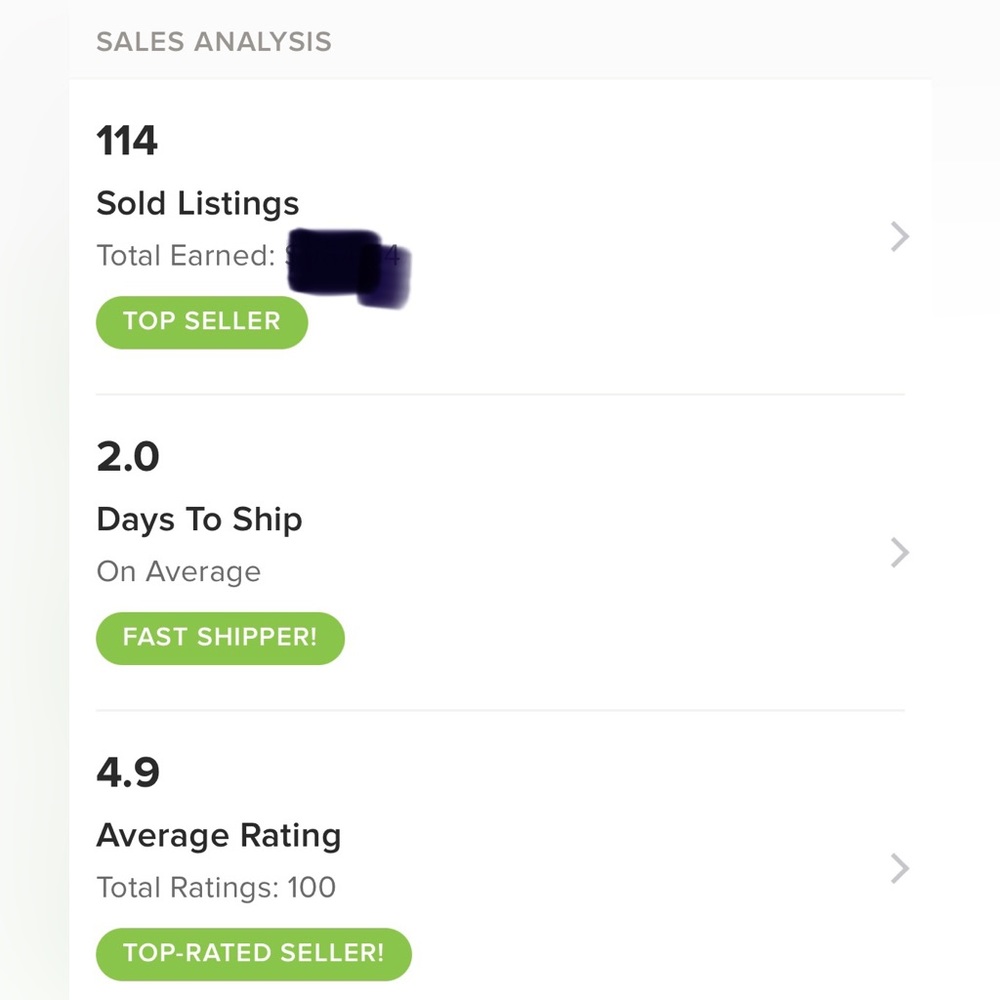Screen dimensions: 1000x1000
Task: Click the SALES ANALYSIS section header
Action: 213,42
